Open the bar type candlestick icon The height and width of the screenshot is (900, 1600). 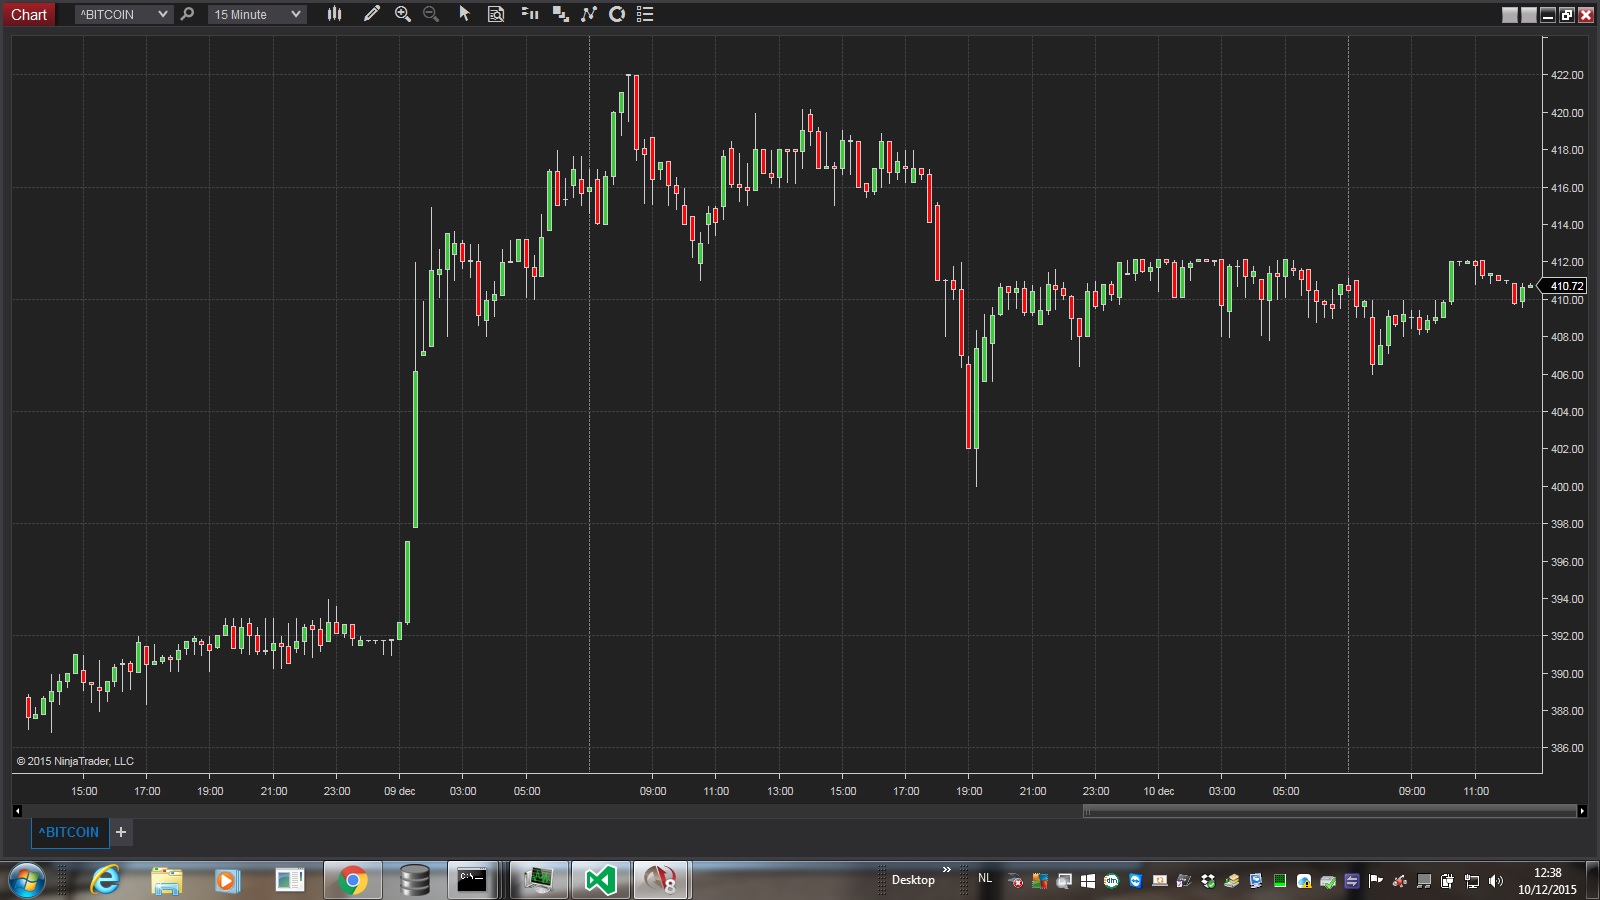coord(334,14)
